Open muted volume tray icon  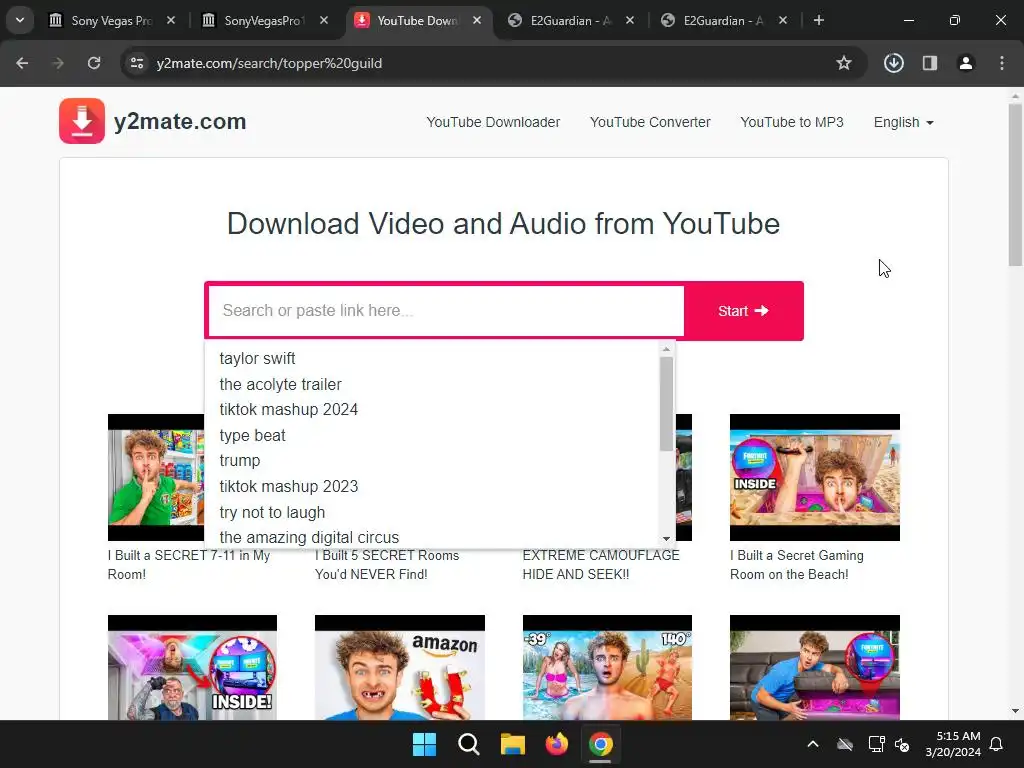[x=903, y=744]
